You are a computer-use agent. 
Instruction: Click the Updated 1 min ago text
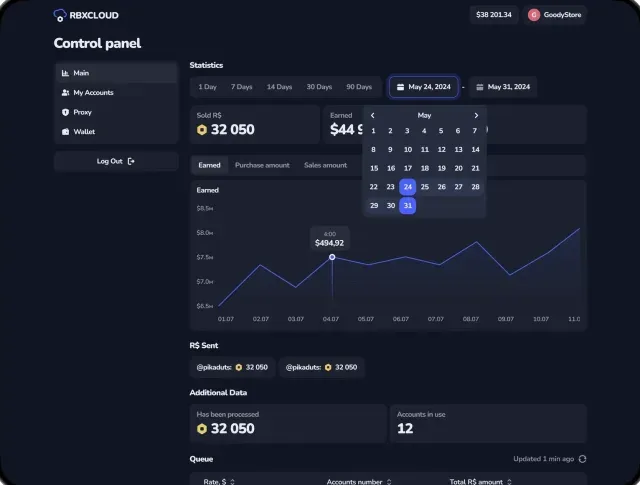pos(544,459)
